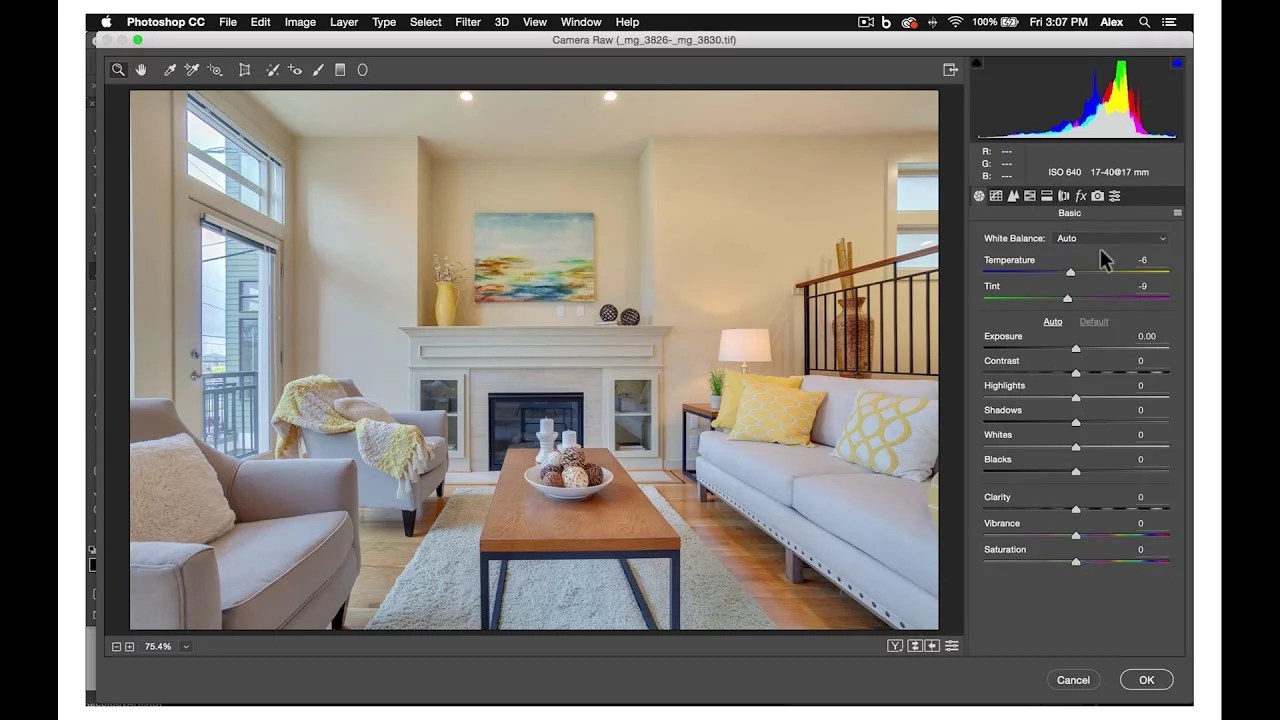Screen dimensions: 1280x720
Task: Click the OK button
Action: (x=1146, y=679)
